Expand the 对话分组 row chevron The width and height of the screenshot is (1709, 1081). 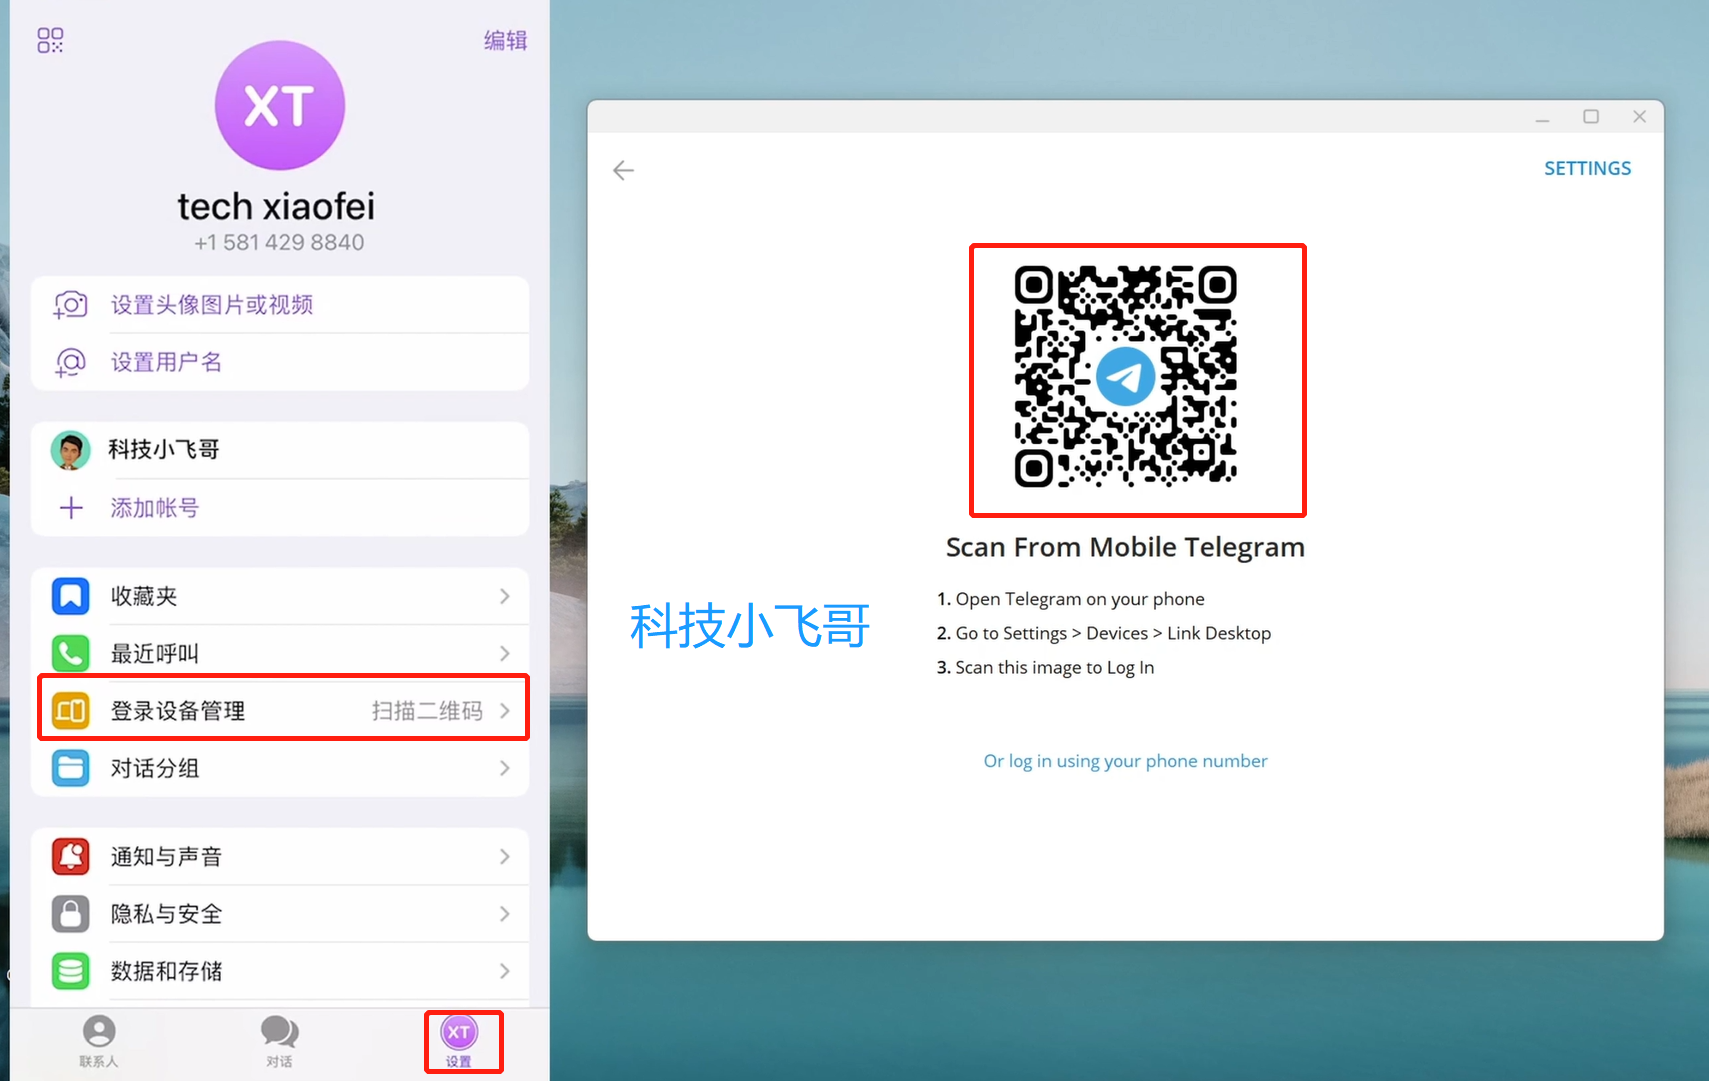pos(505,768)
